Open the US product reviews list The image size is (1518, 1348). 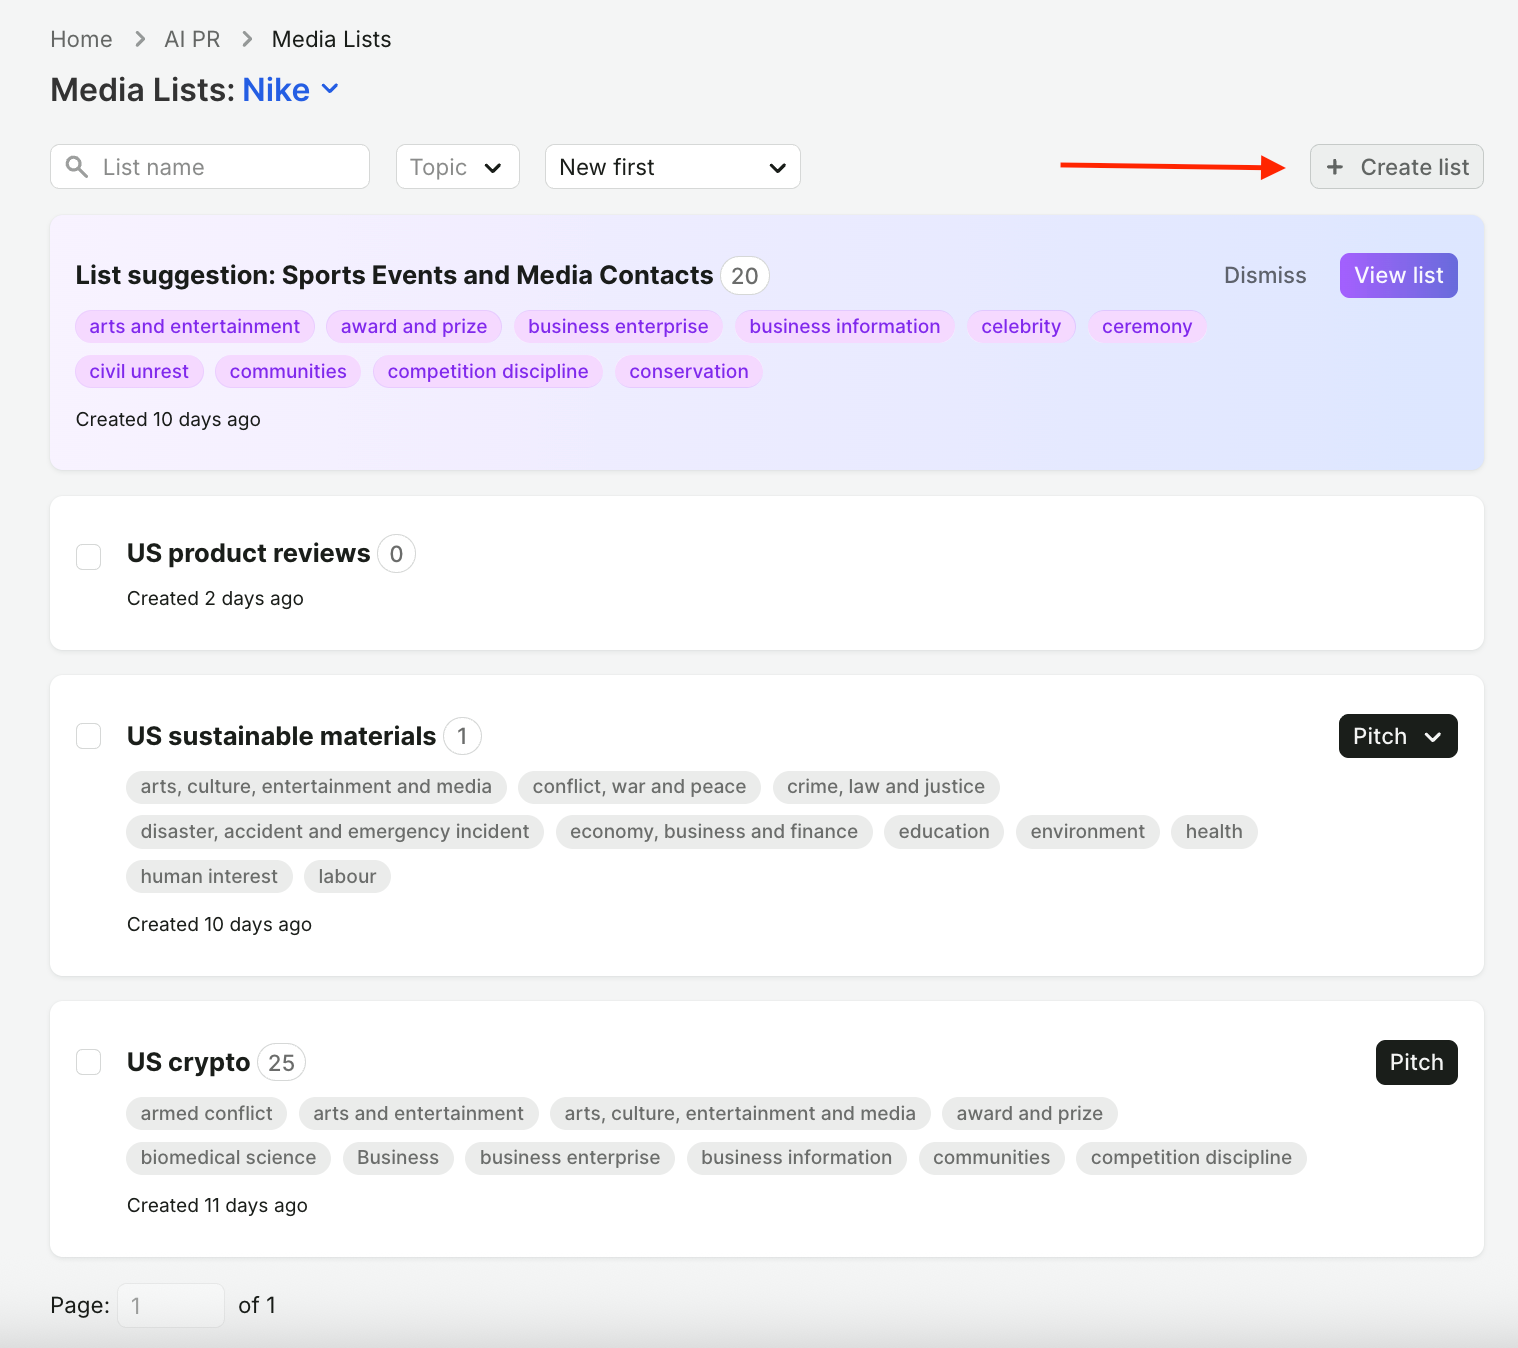click(x=248, y=553)
